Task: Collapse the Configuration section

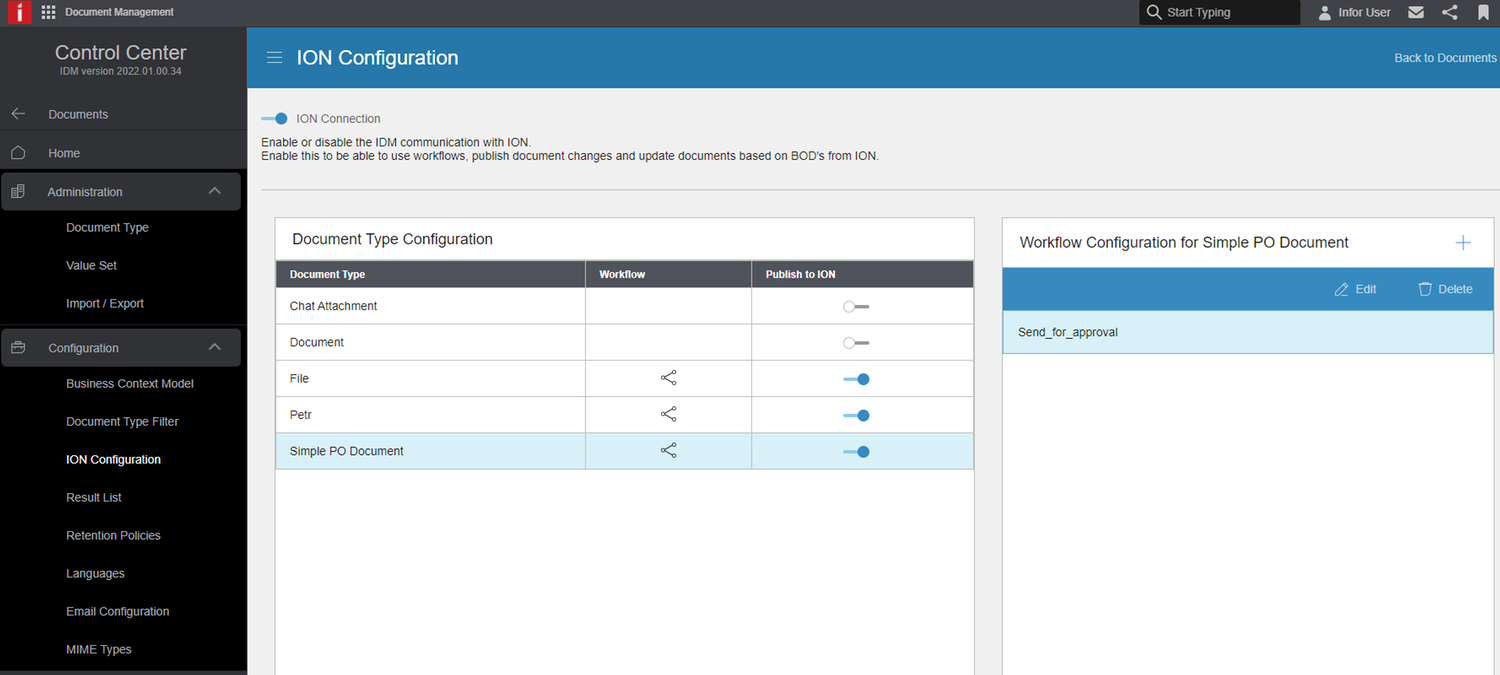Action: click(214, 346)
